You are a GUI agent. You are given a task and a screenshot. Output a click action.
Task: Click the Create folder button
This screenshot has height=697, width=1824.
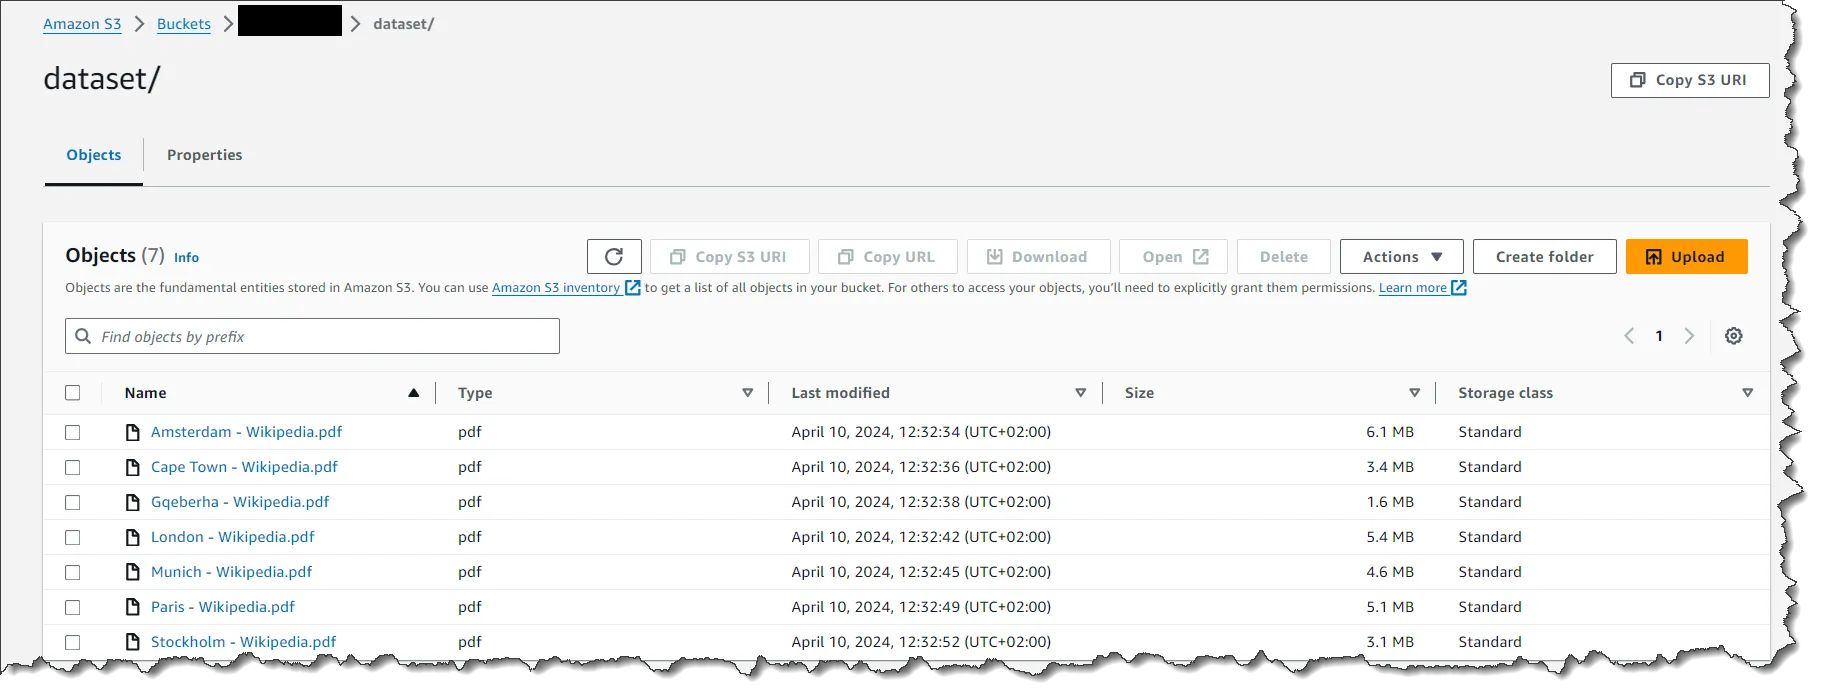tap(1545, 257)
